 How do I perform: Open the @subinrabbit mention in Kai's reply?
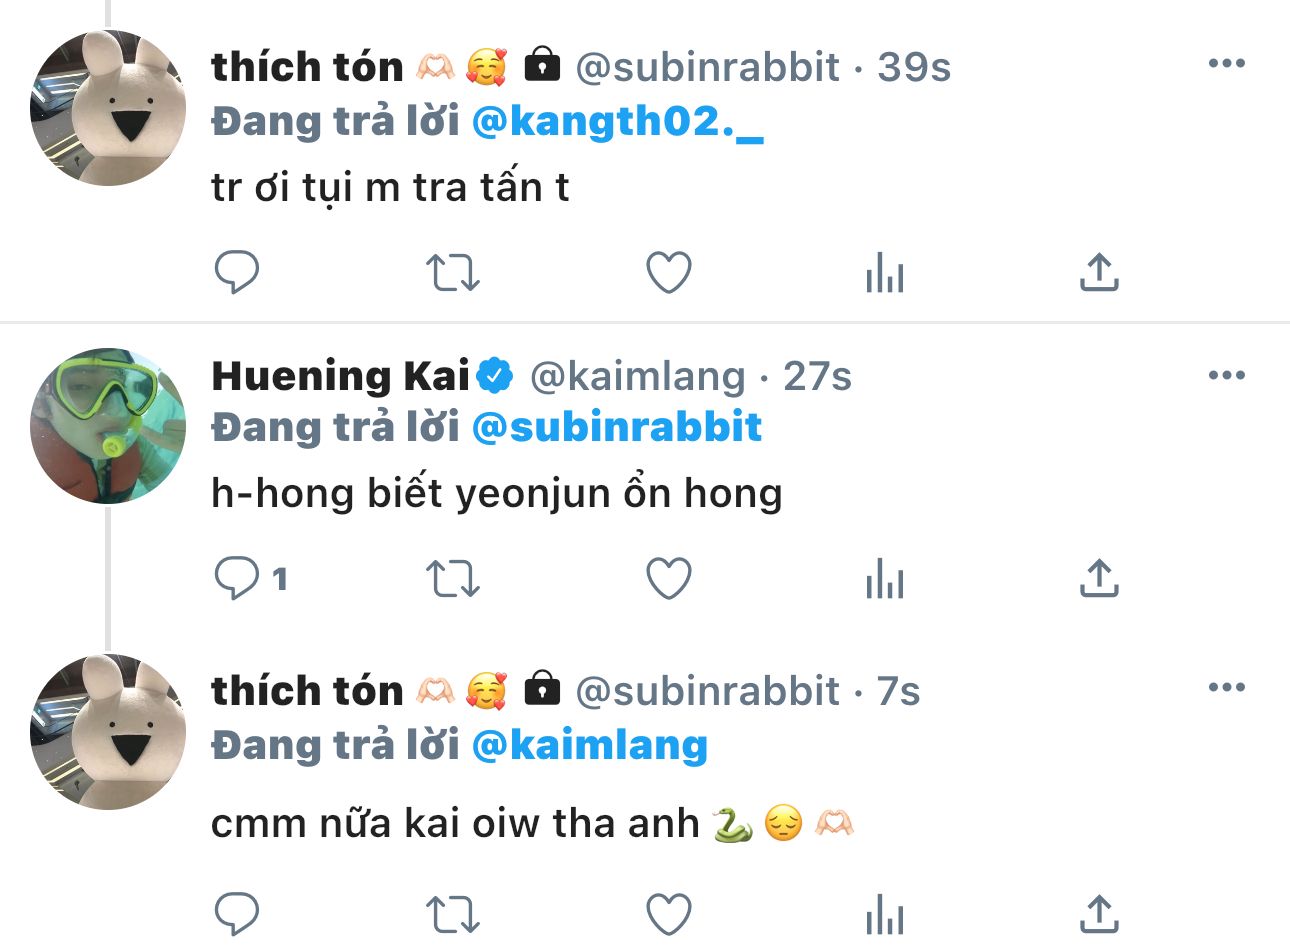click(616, 428)
